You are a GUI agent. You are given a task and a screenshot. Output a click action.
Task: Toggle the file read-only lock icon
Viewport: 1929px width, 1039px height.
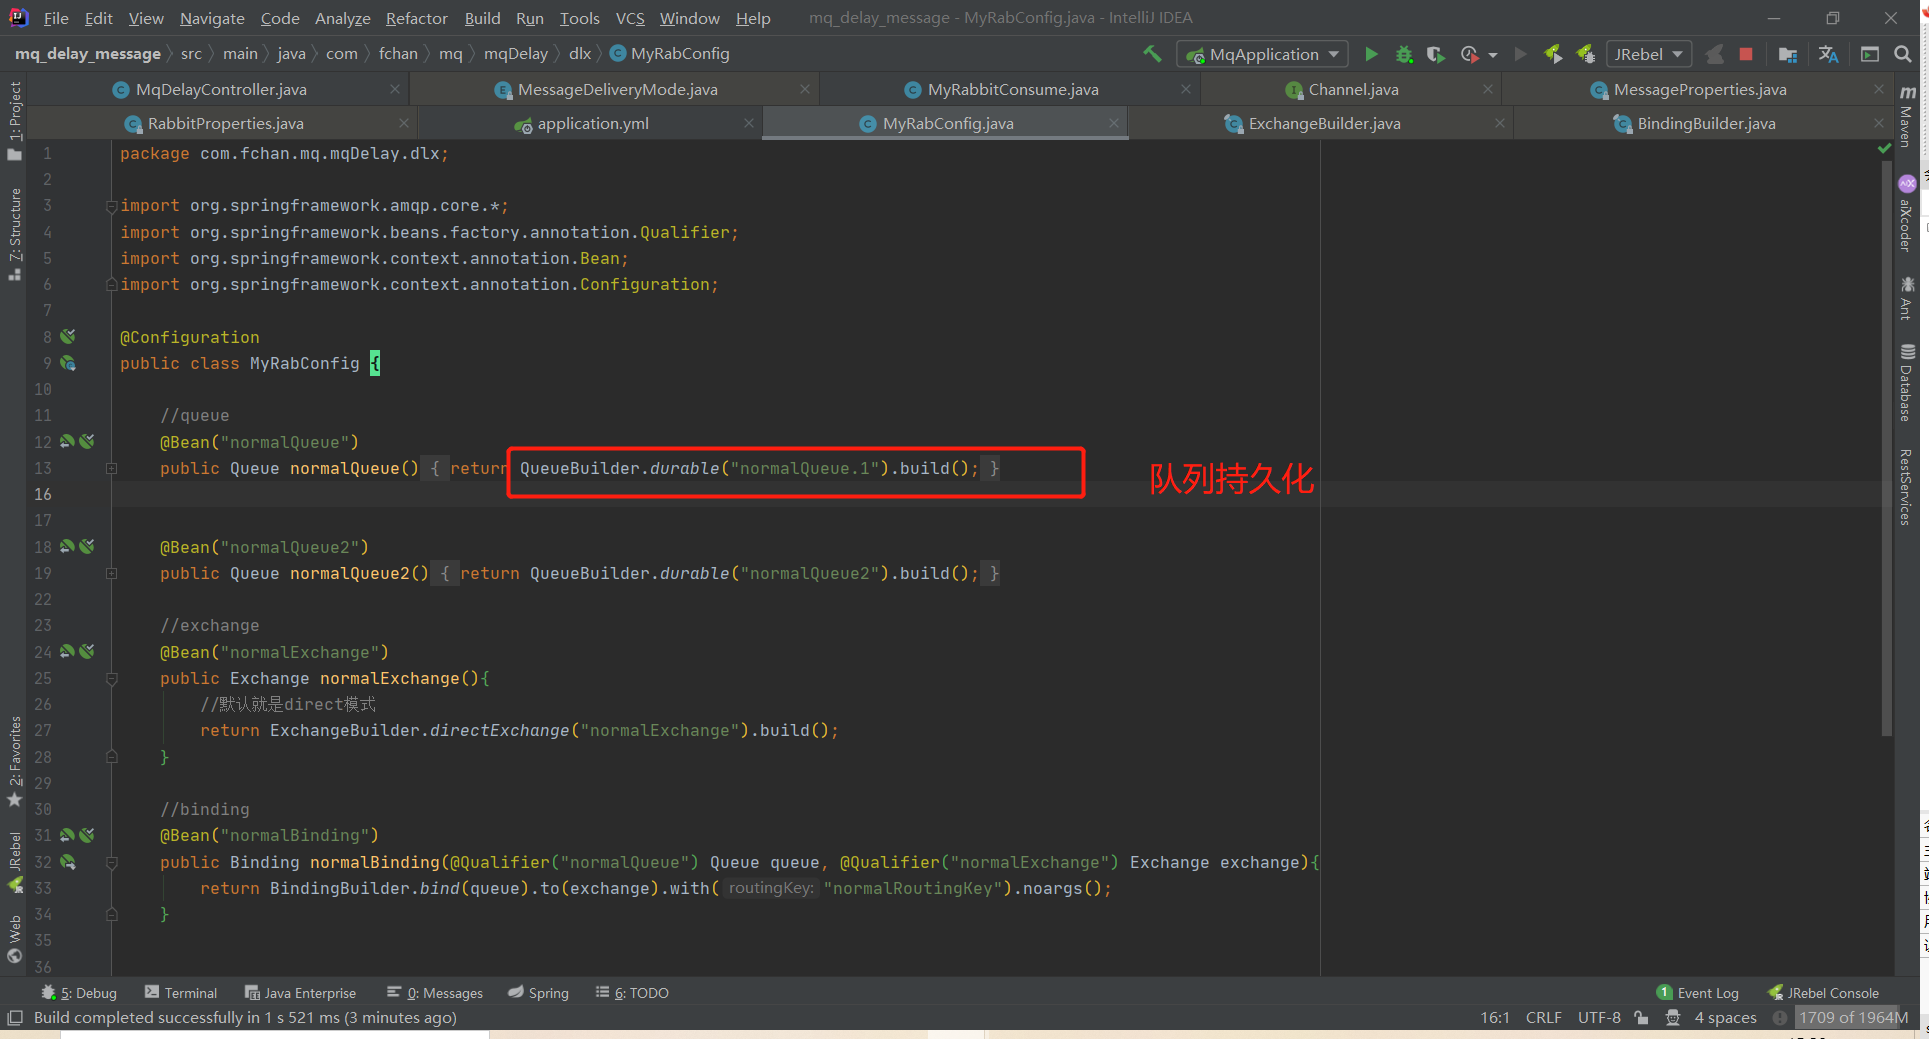[1641, 1017]
